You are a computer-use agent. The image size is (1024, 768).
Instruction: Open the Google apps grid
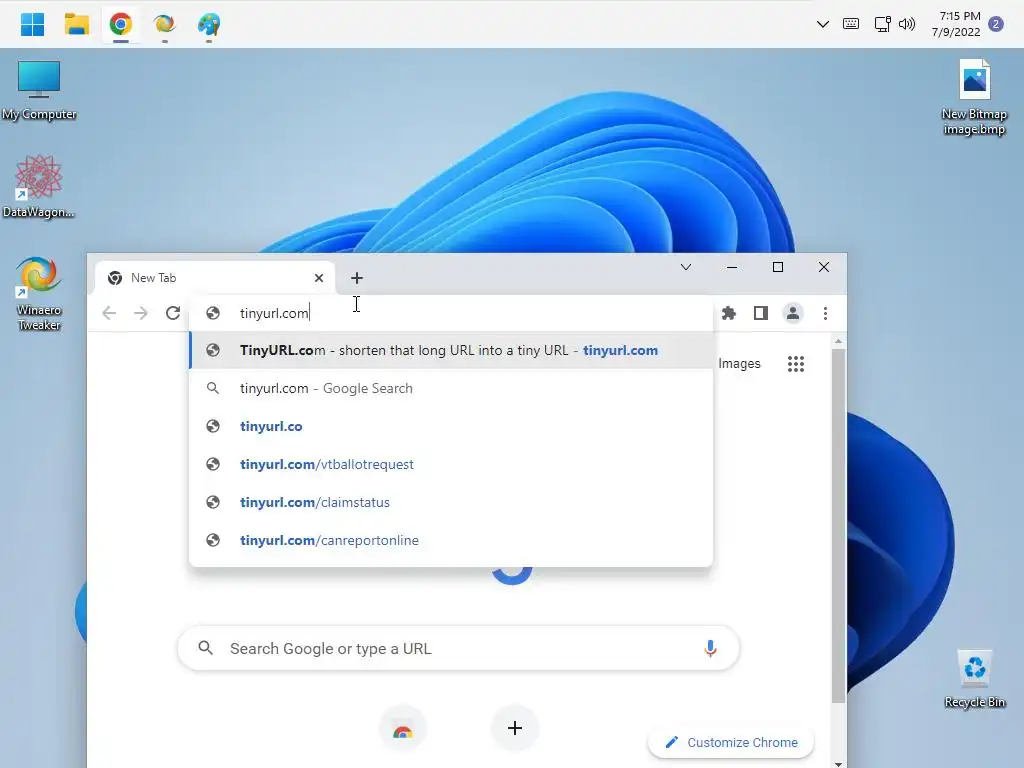click(x=795, y=364)
